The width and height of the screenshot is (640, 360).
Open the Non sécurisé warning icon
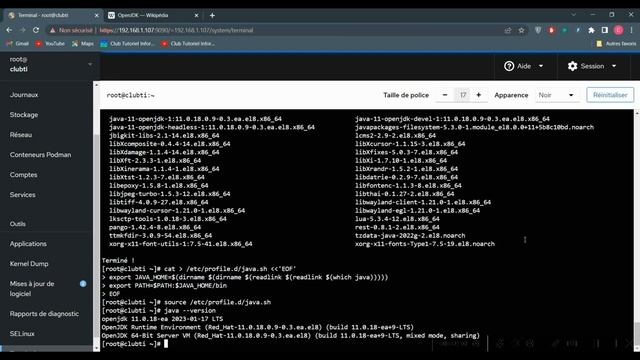pyautogui.click(x=52, y=30)
